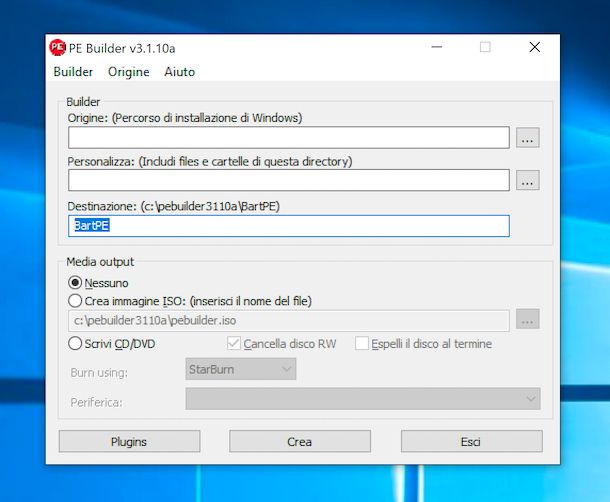
Task: Minimize the PE Builder window
Action: point(437,47)
